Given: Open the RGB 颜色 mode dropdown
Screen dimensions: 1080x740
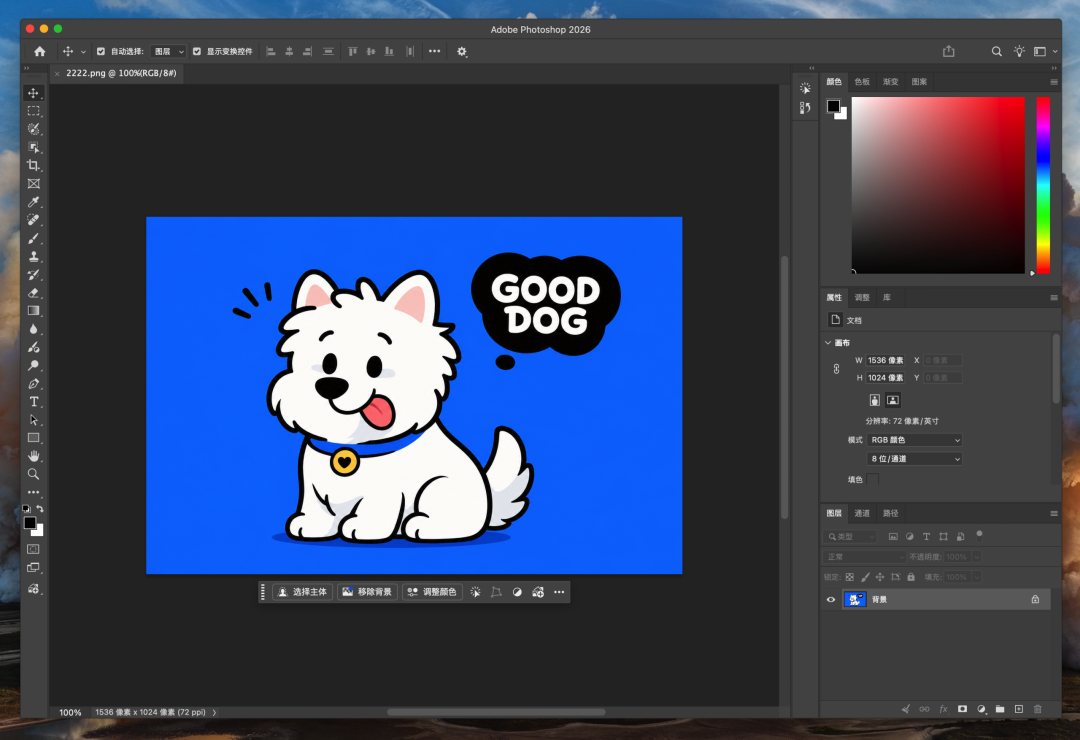Looking at the screenshot, I should point(914,440).
